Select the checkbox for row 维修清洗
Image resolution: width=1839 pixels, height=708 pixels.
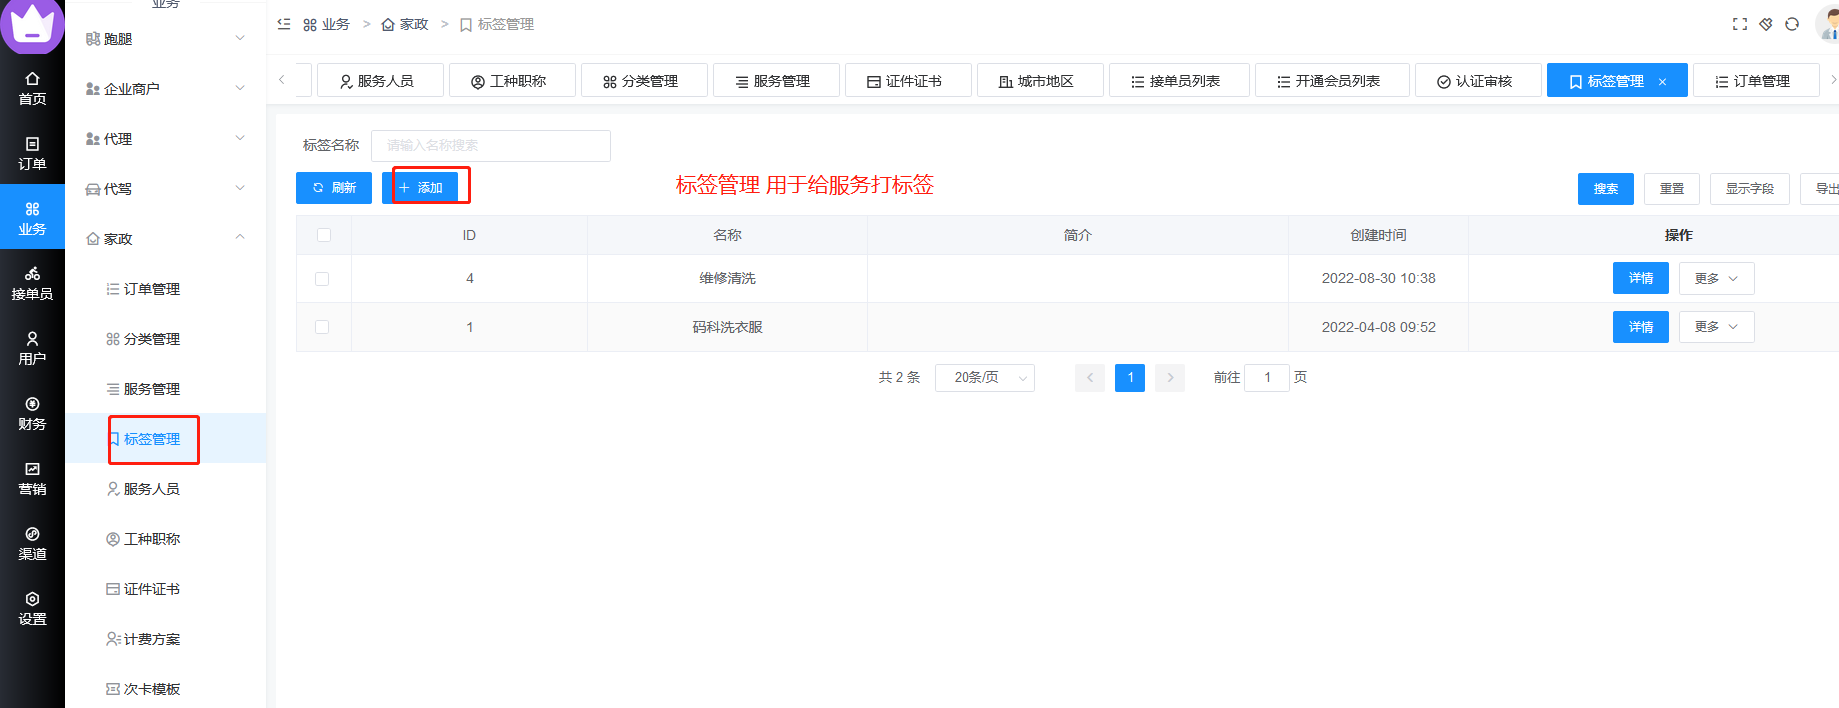[x=322, y=279]
